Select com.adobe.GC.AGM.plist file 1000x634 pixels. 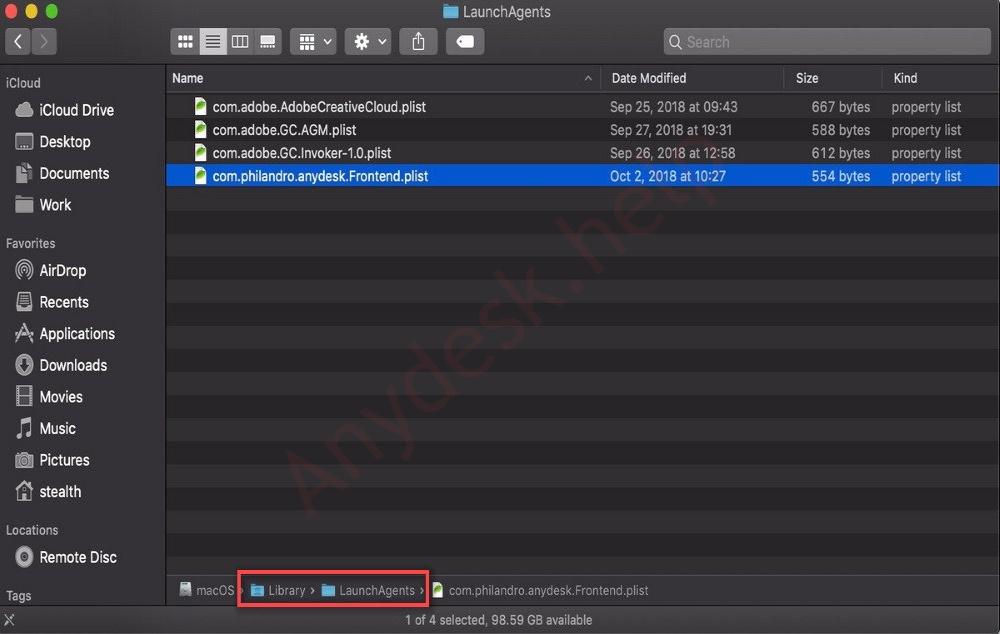point(284,130)
